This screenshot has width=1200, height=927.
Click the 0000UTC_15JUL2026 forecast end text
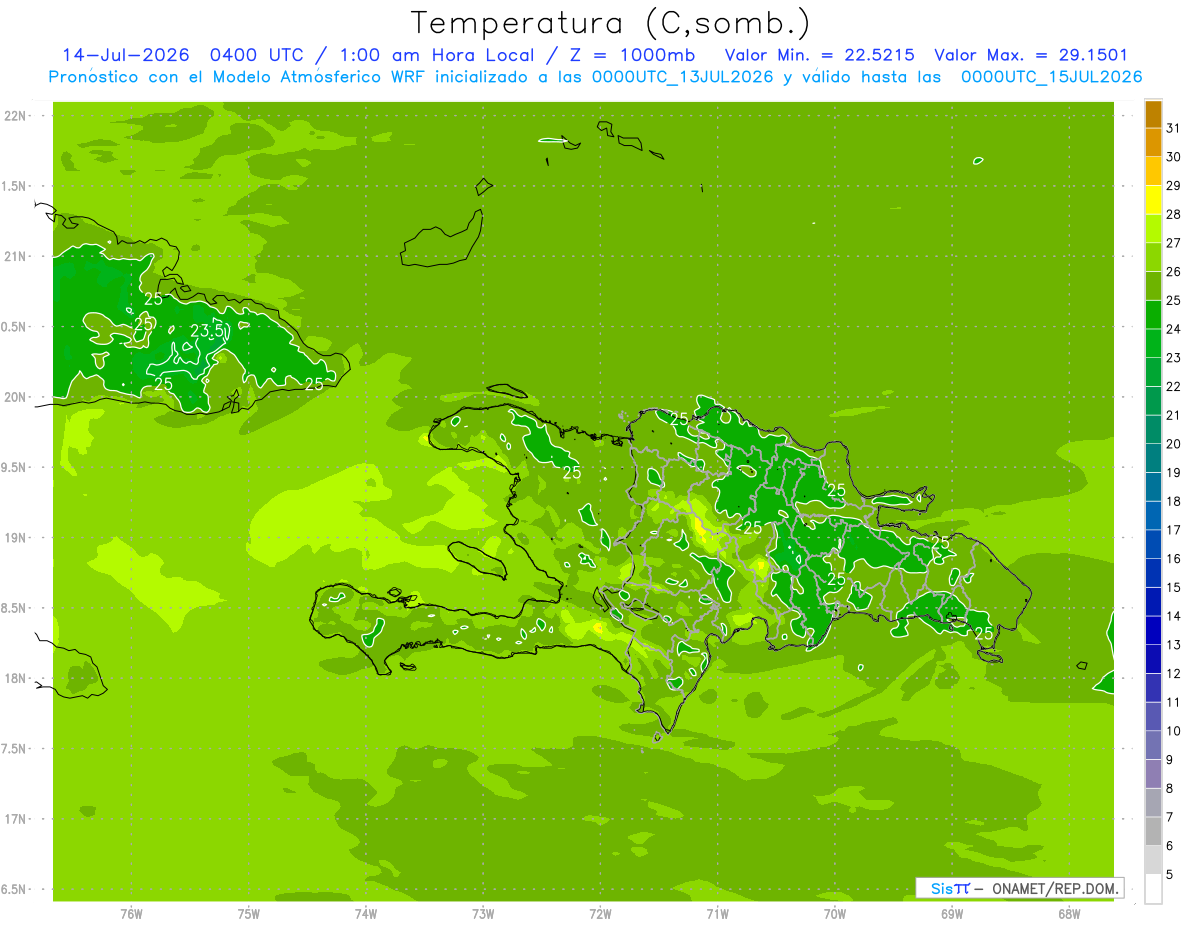(x=1052, y=77)
